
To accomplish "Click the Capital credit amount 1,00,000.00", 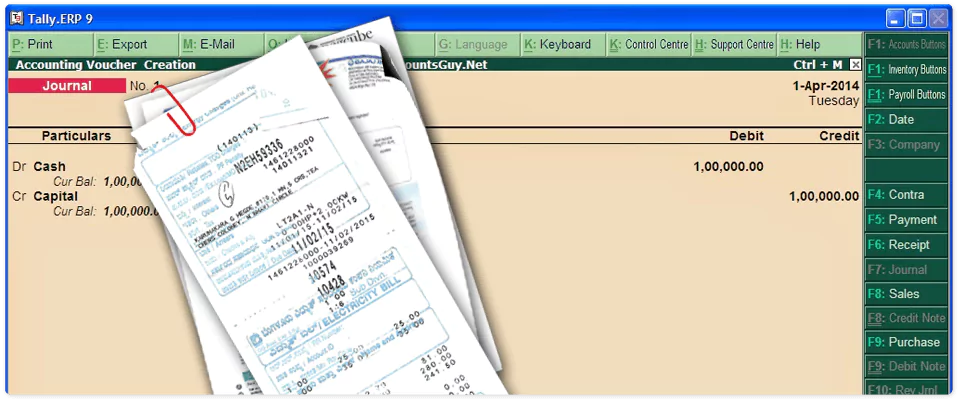I will (x=824, y=196).
